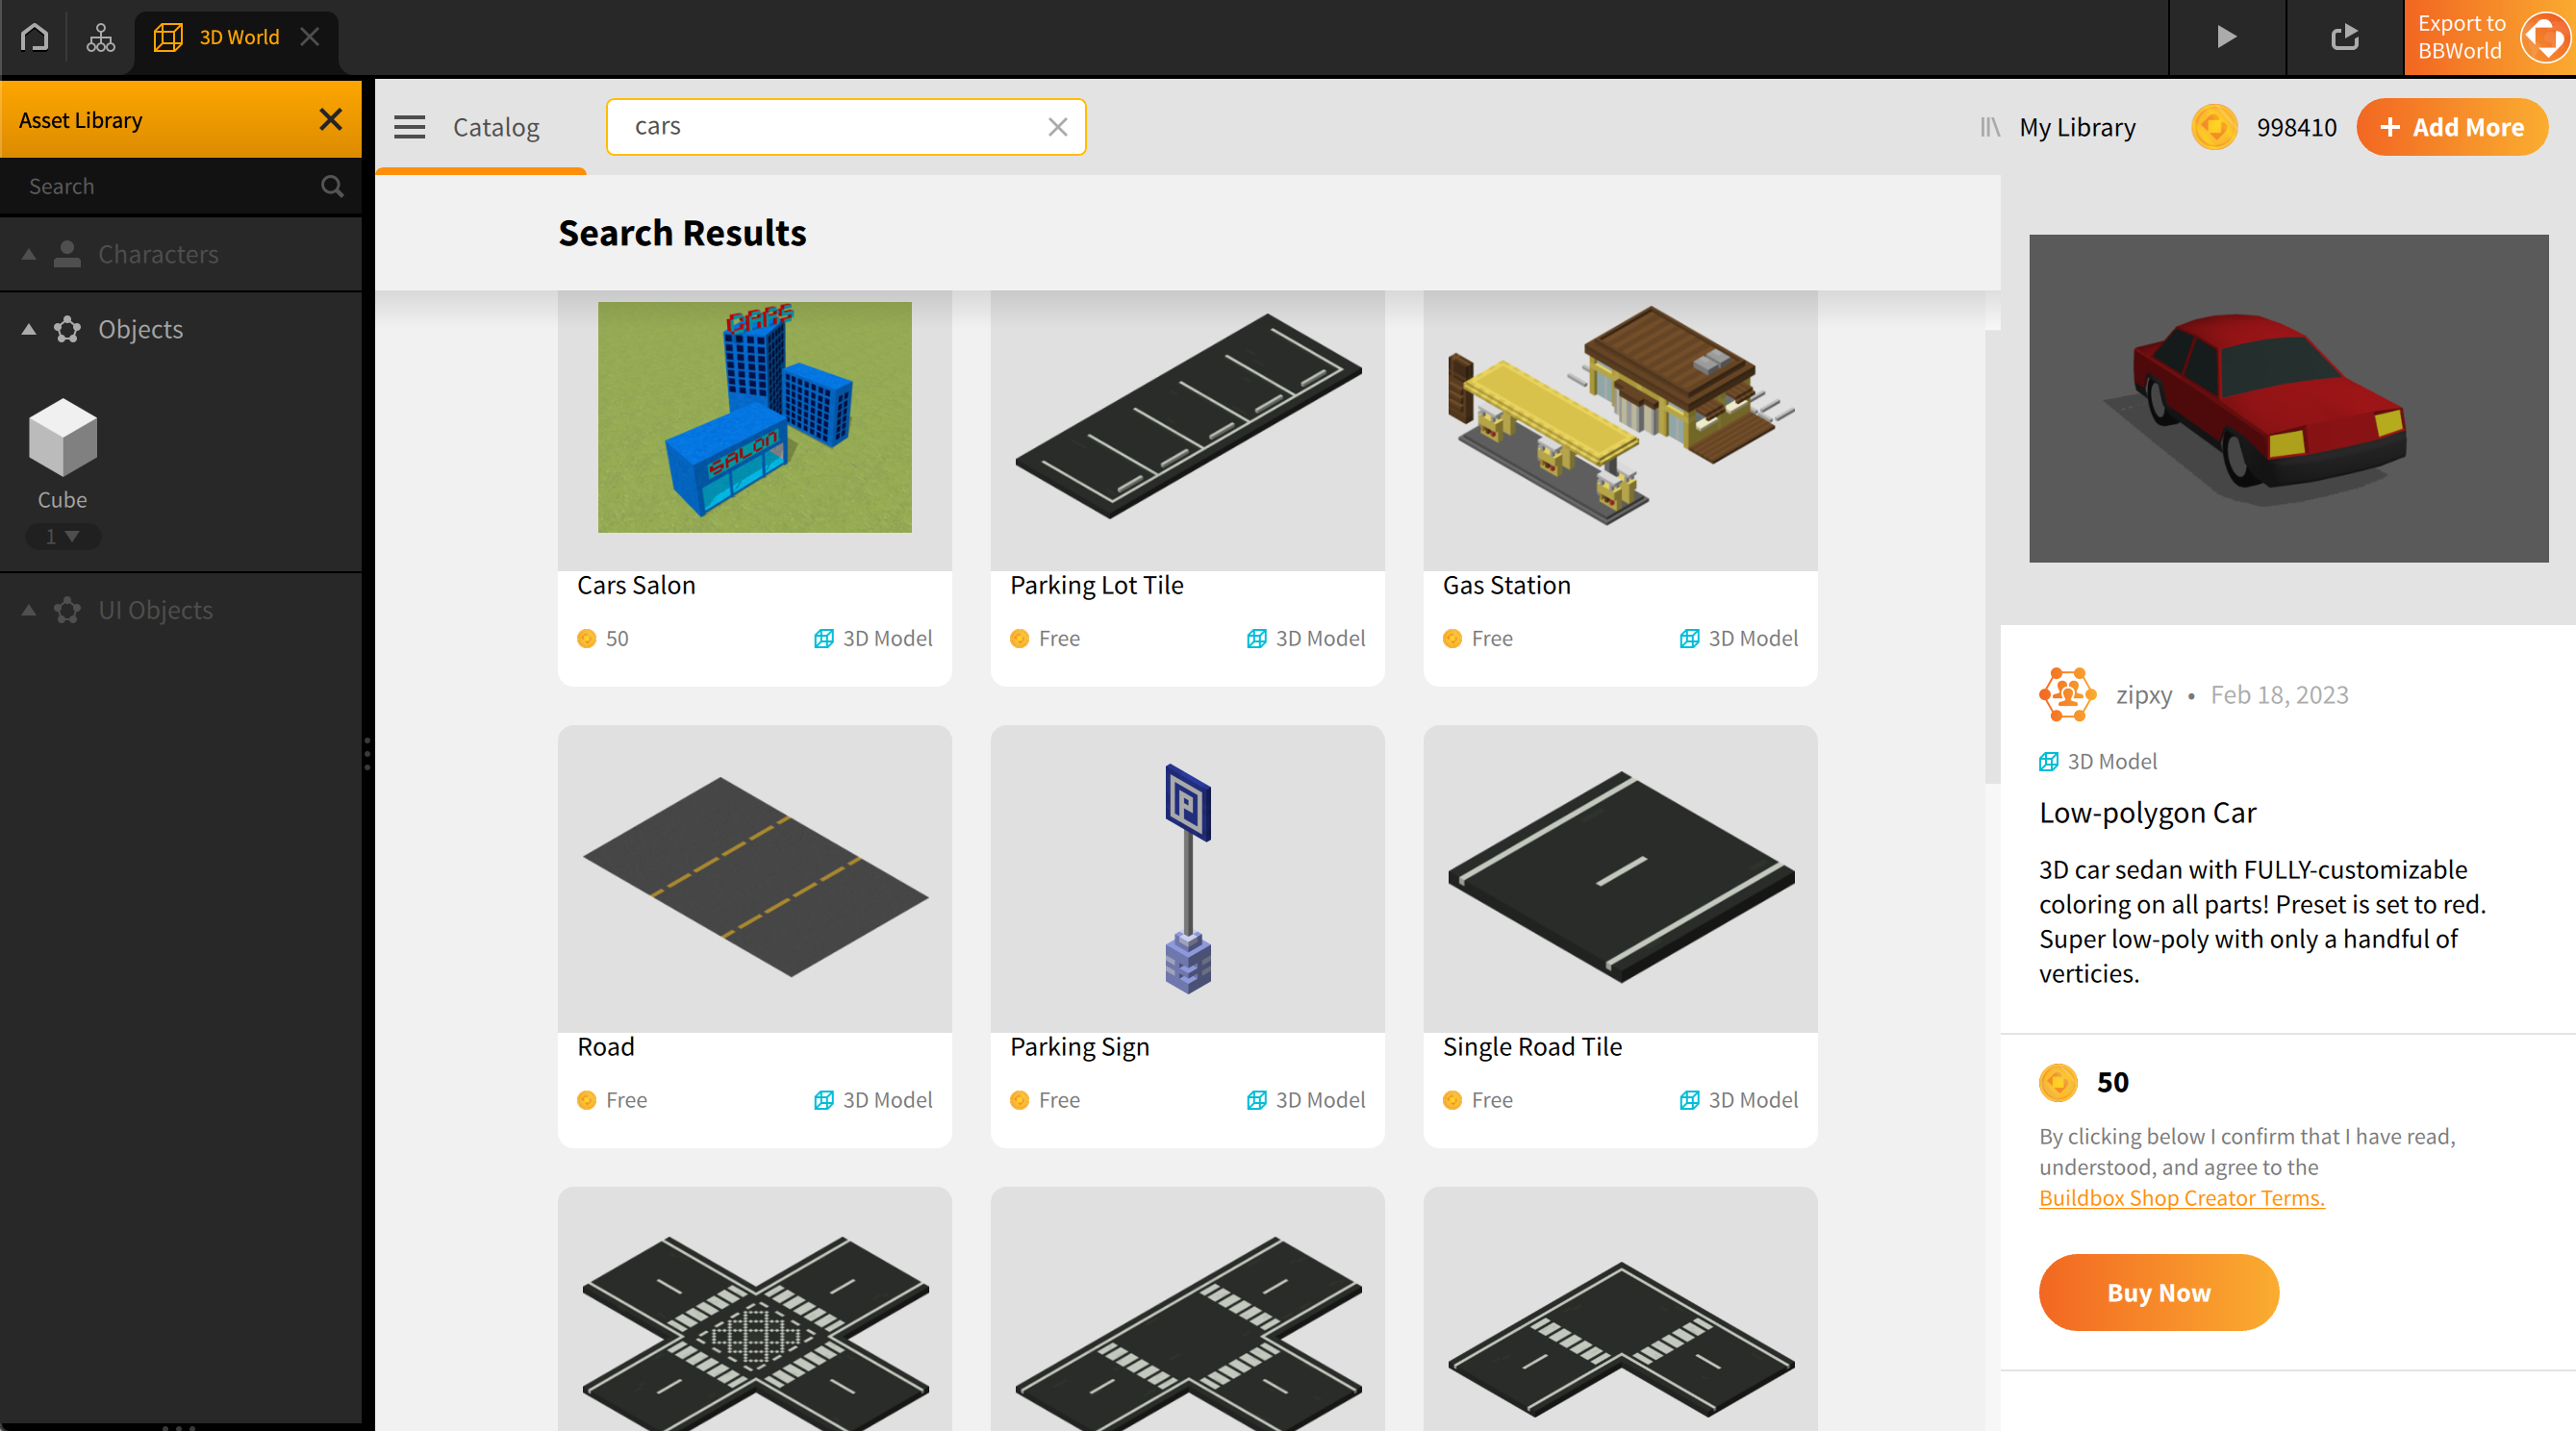This screenshot has height=1431, width=2576.
Task: Open the Home icon in top bar
Action: pos(34,37)
